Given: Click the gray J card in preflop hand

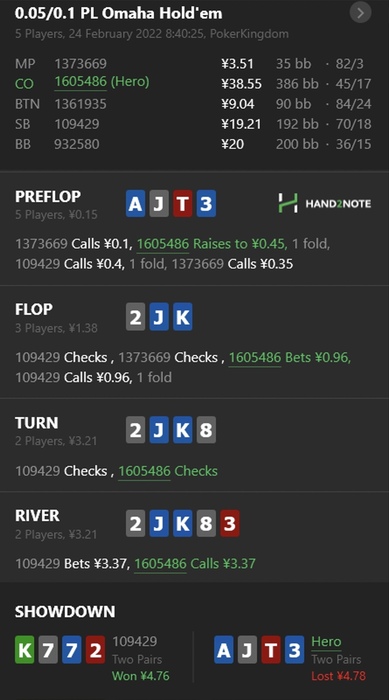Looking at the screenshot, I should [159, 204].
